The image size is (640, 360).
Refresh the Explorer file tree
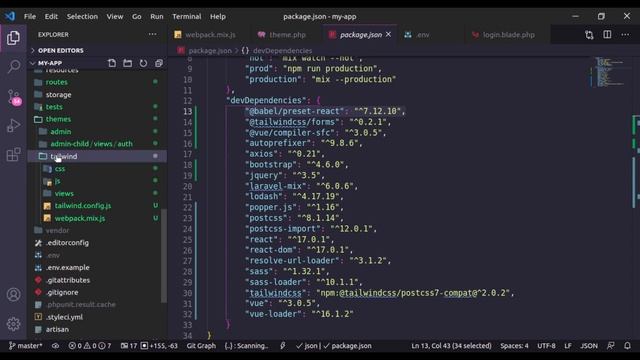click(143, 63)
